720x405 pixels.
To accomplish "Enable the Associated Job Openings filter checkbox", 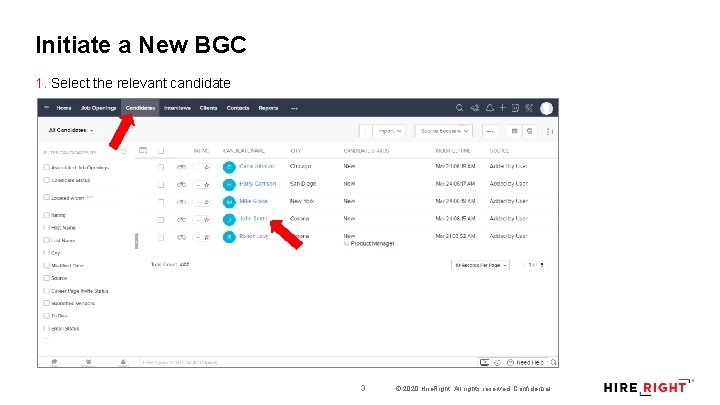I will [46, 167].
